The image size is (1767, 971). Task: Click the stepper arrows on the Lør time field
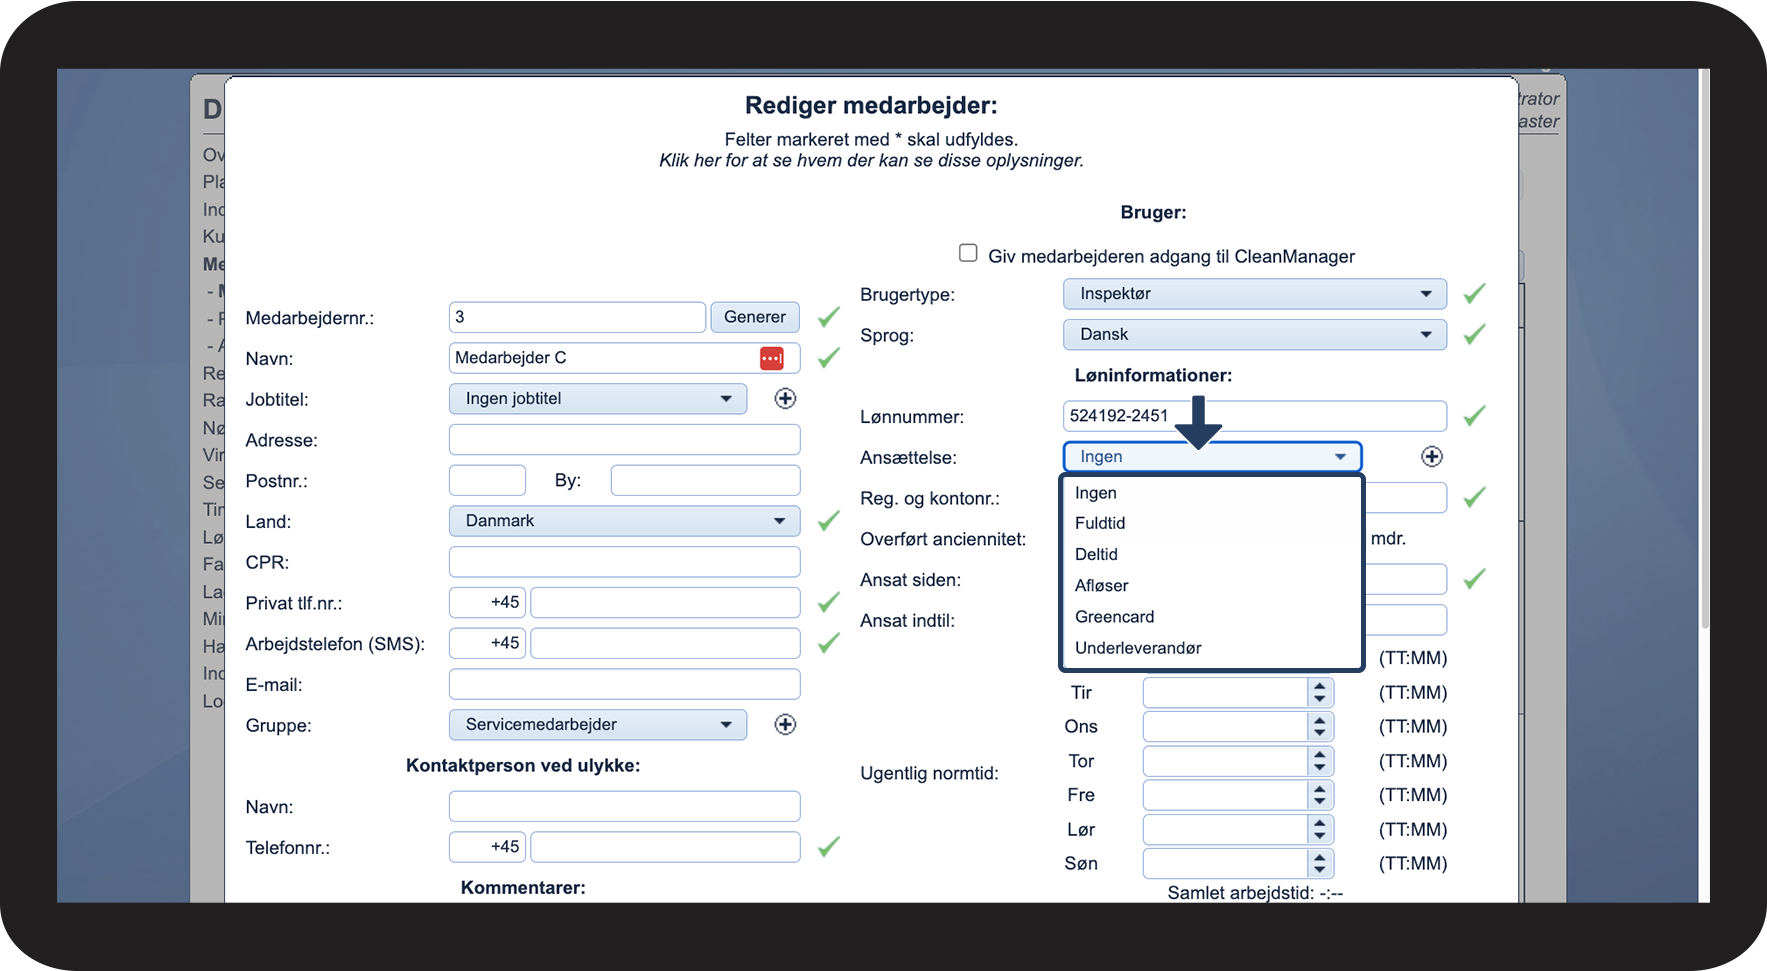pyautogui.click(x=1320, y=830)
